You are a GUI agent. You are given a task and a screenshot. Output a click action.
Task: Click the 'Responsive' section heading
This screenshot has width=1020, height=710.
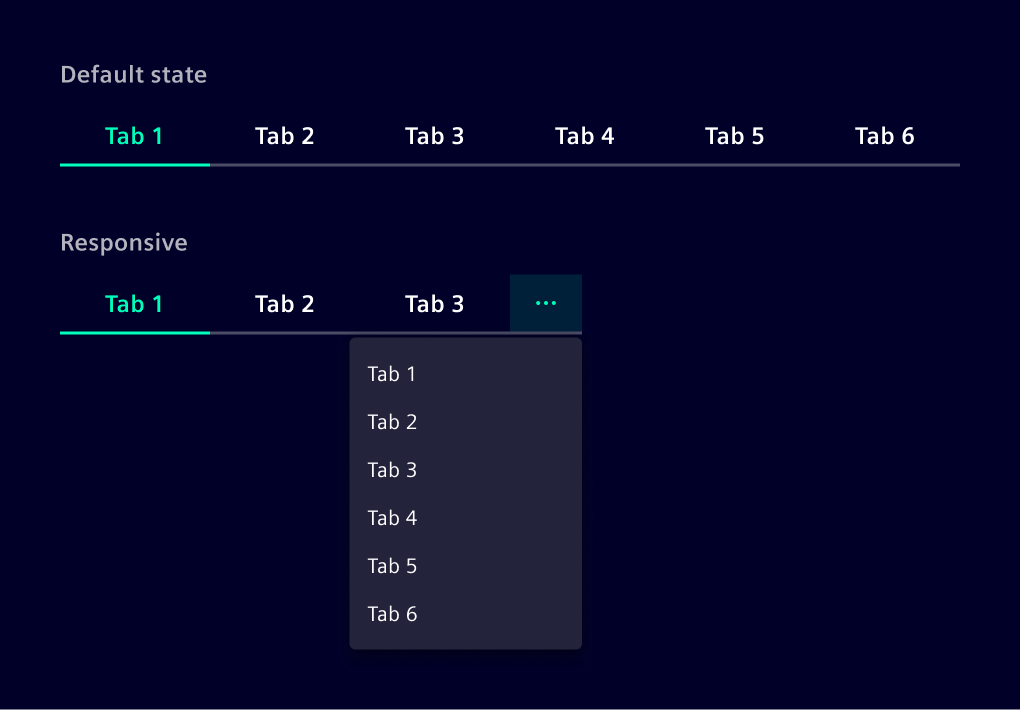click(x=124, y=242)
